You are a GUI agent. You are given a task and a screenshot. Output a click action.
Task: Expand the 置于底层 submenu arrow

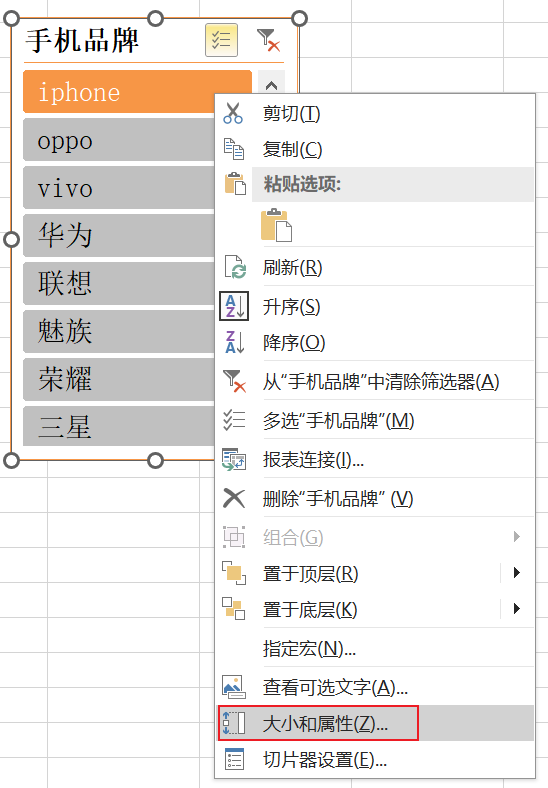point(517,609)
